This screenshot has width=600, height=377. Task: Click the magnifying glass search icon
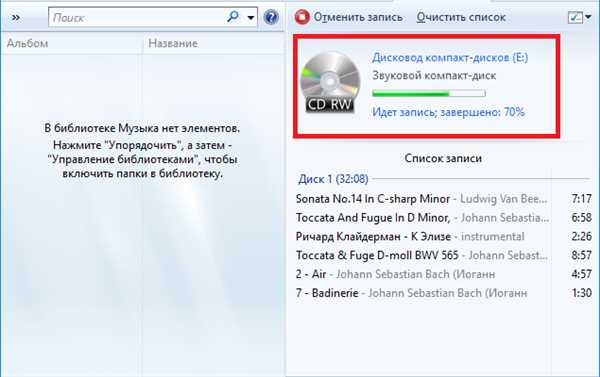[233, 17]
